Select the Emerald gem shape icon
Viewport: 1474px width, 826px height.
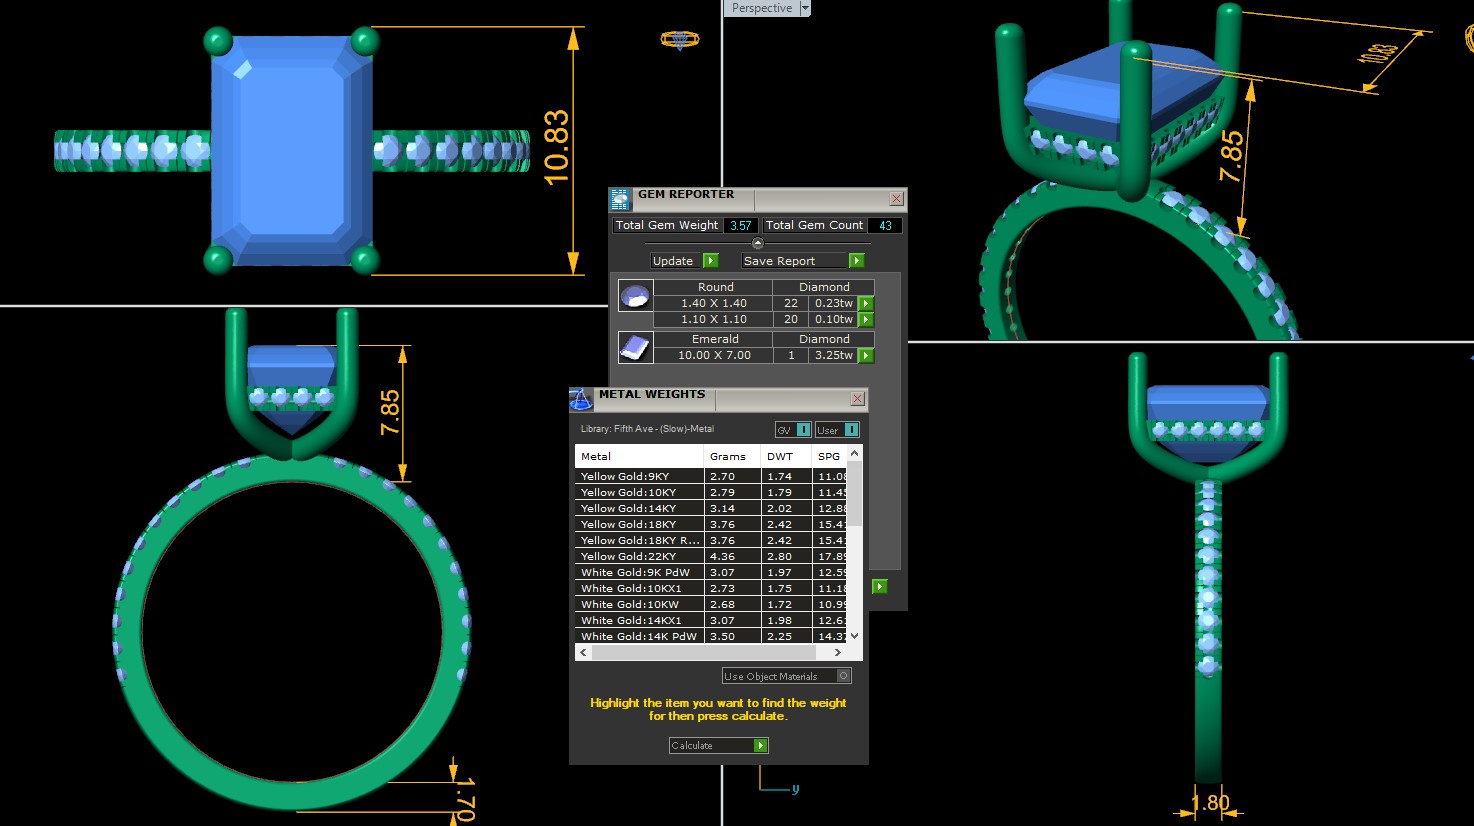[635, 347]
